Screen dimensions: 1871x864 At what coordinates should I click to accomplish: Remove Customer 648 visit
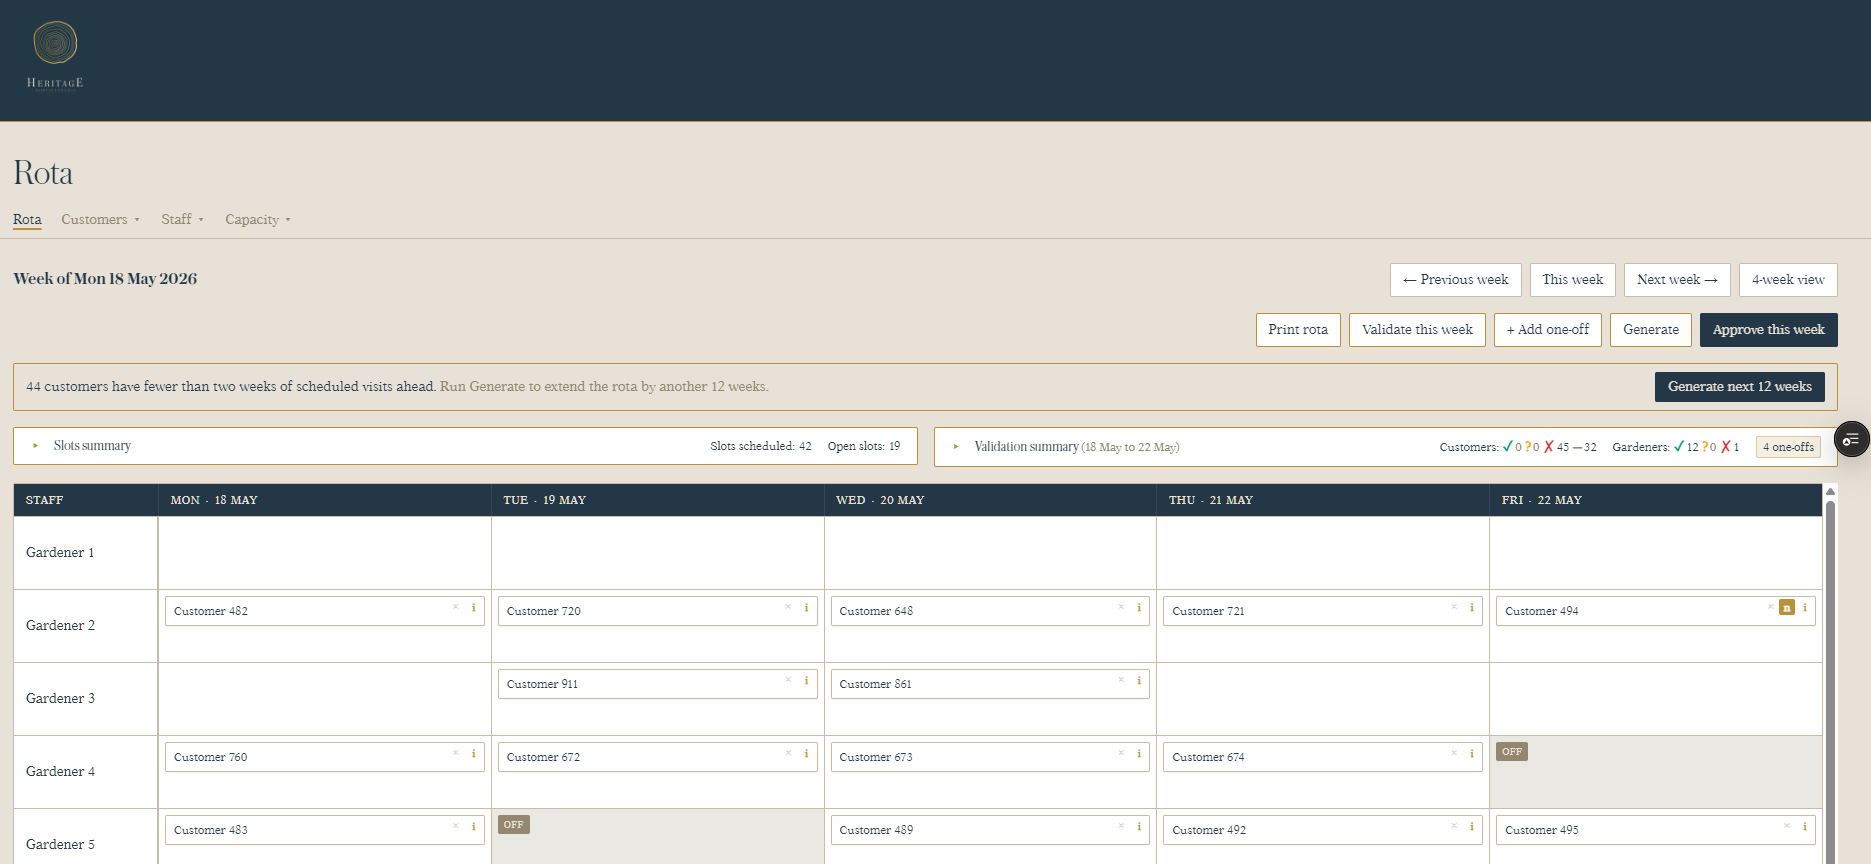click(1121, 608)
